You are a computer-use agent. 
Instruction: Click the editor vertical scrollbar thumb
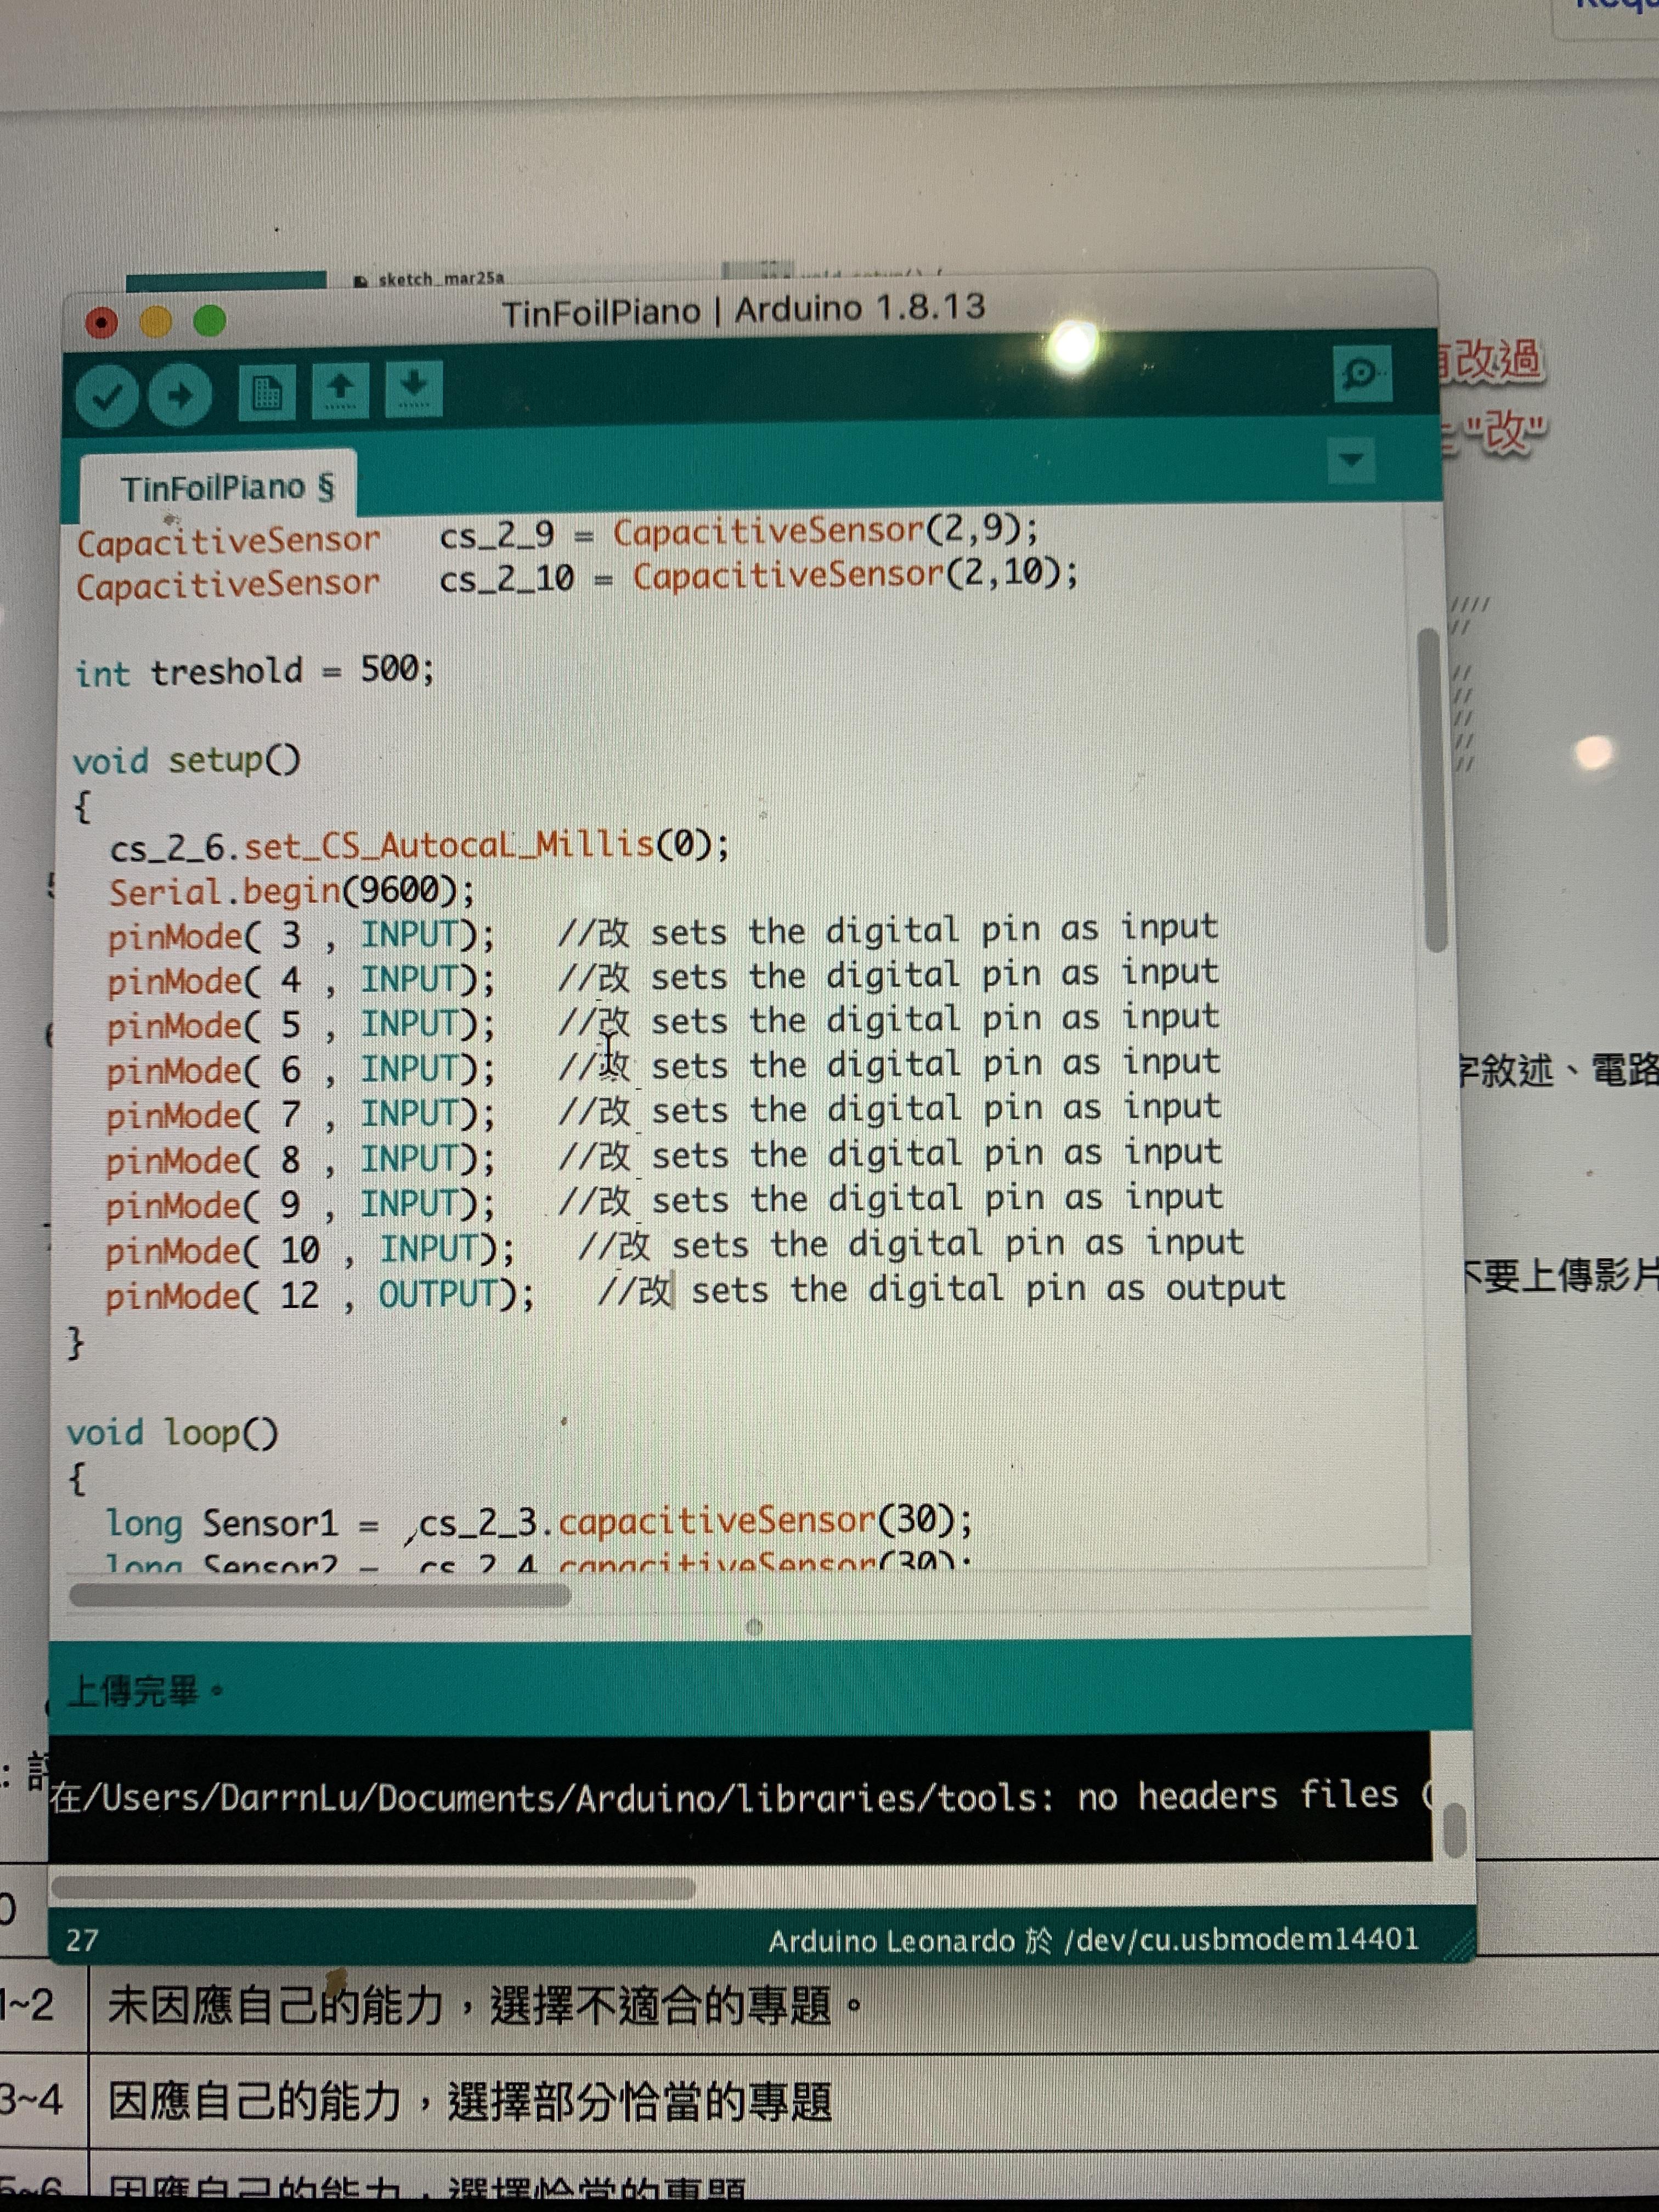click(x=1433, y=790)
